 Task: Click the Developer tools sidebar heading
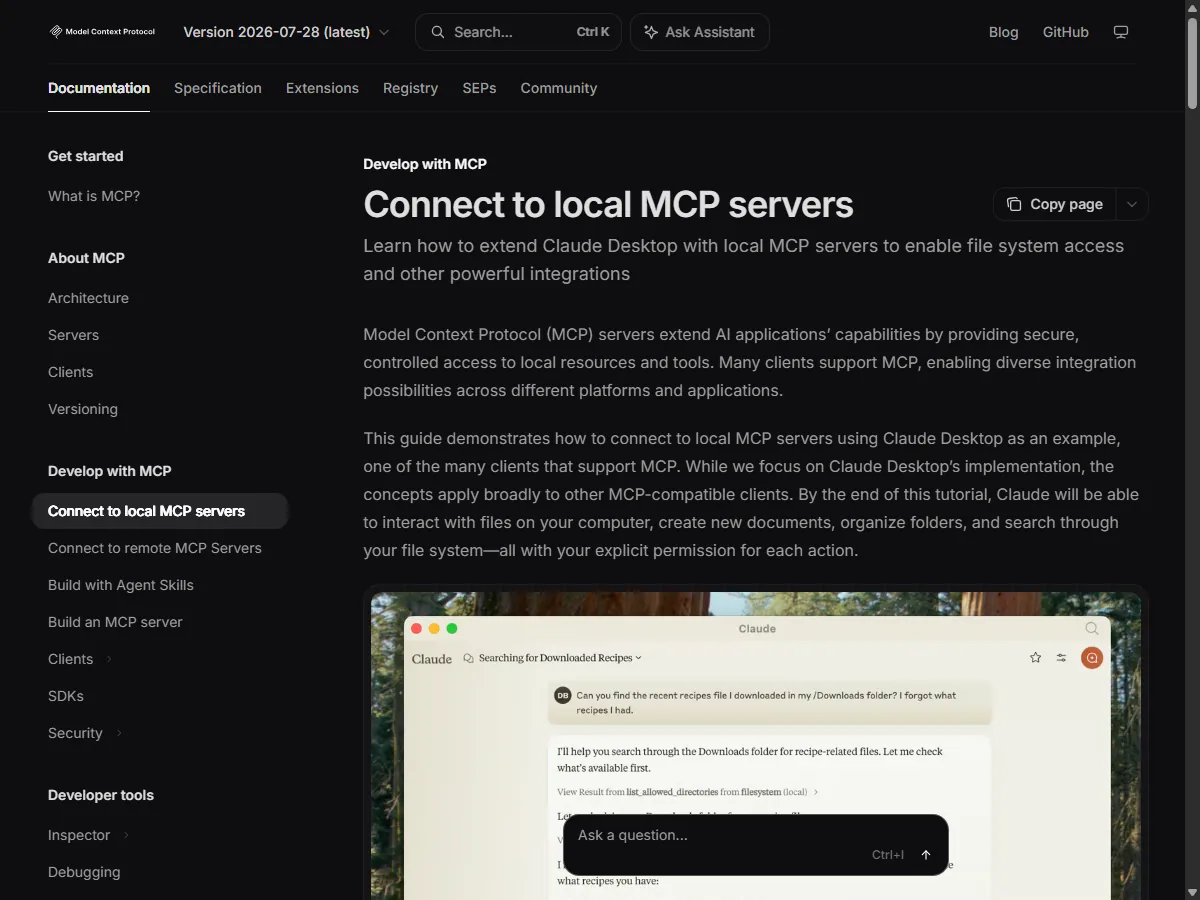coord(101,795)
